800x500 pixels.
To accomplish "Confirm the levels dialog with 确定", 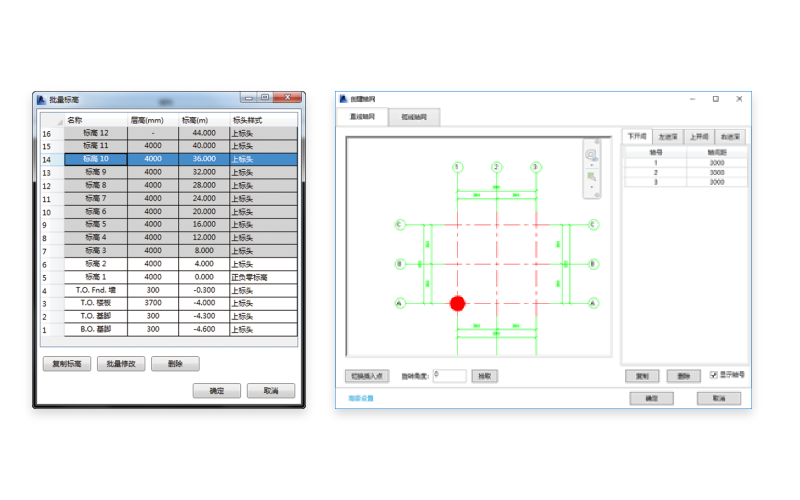I will click(x=217, y=391).
